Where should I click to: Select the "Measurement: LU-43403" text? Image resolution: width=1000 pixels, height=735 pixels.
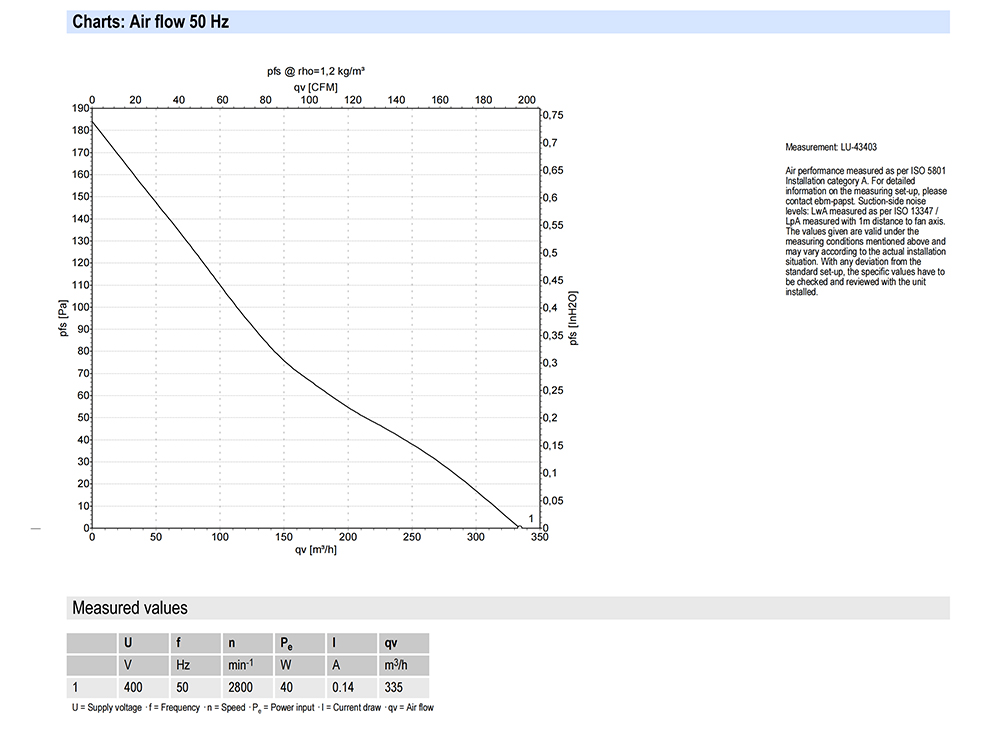pos(831,147)
